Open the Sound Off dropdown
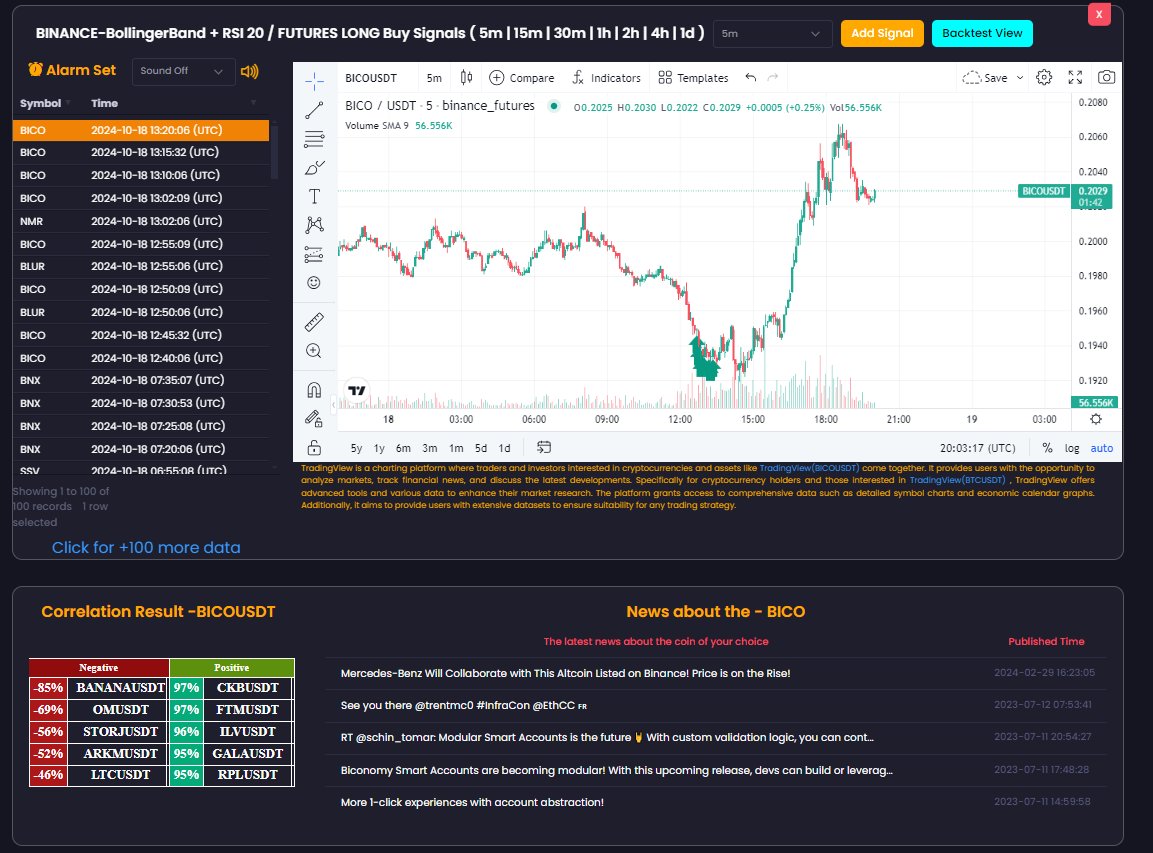Screen dimensions: 1153x853 pyautogui.click(x=183, y=71)
